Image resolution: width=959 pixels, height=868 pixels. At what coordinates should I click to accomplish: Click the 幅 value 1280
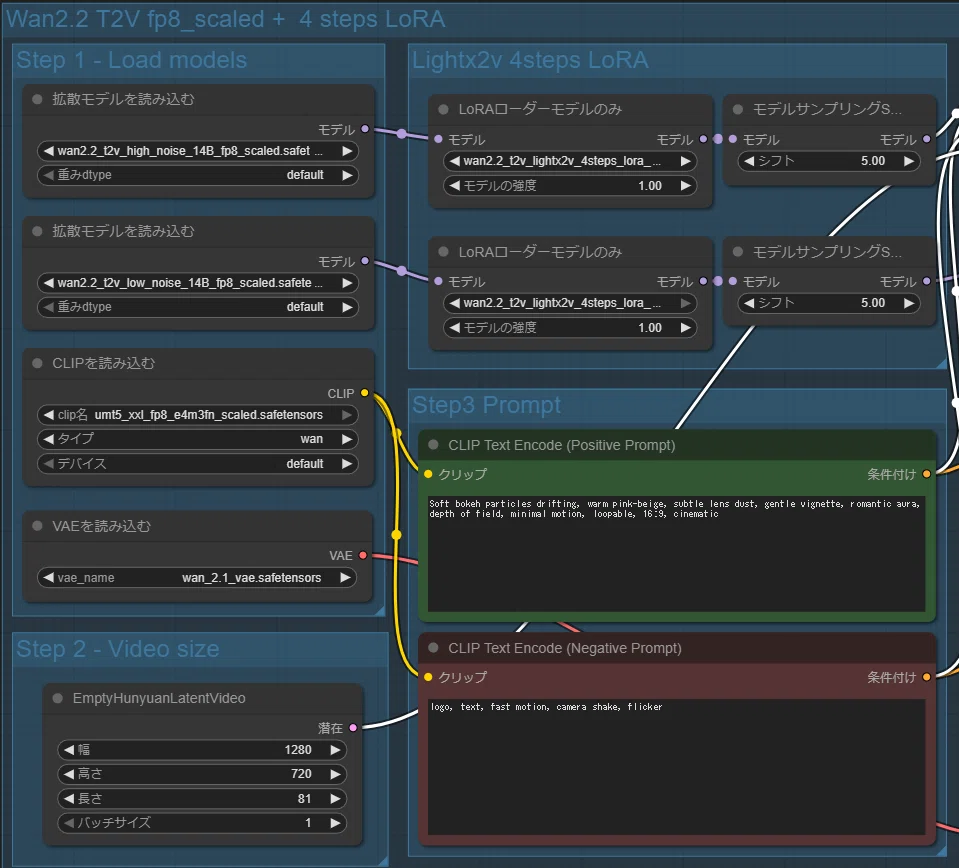[298, 750]
